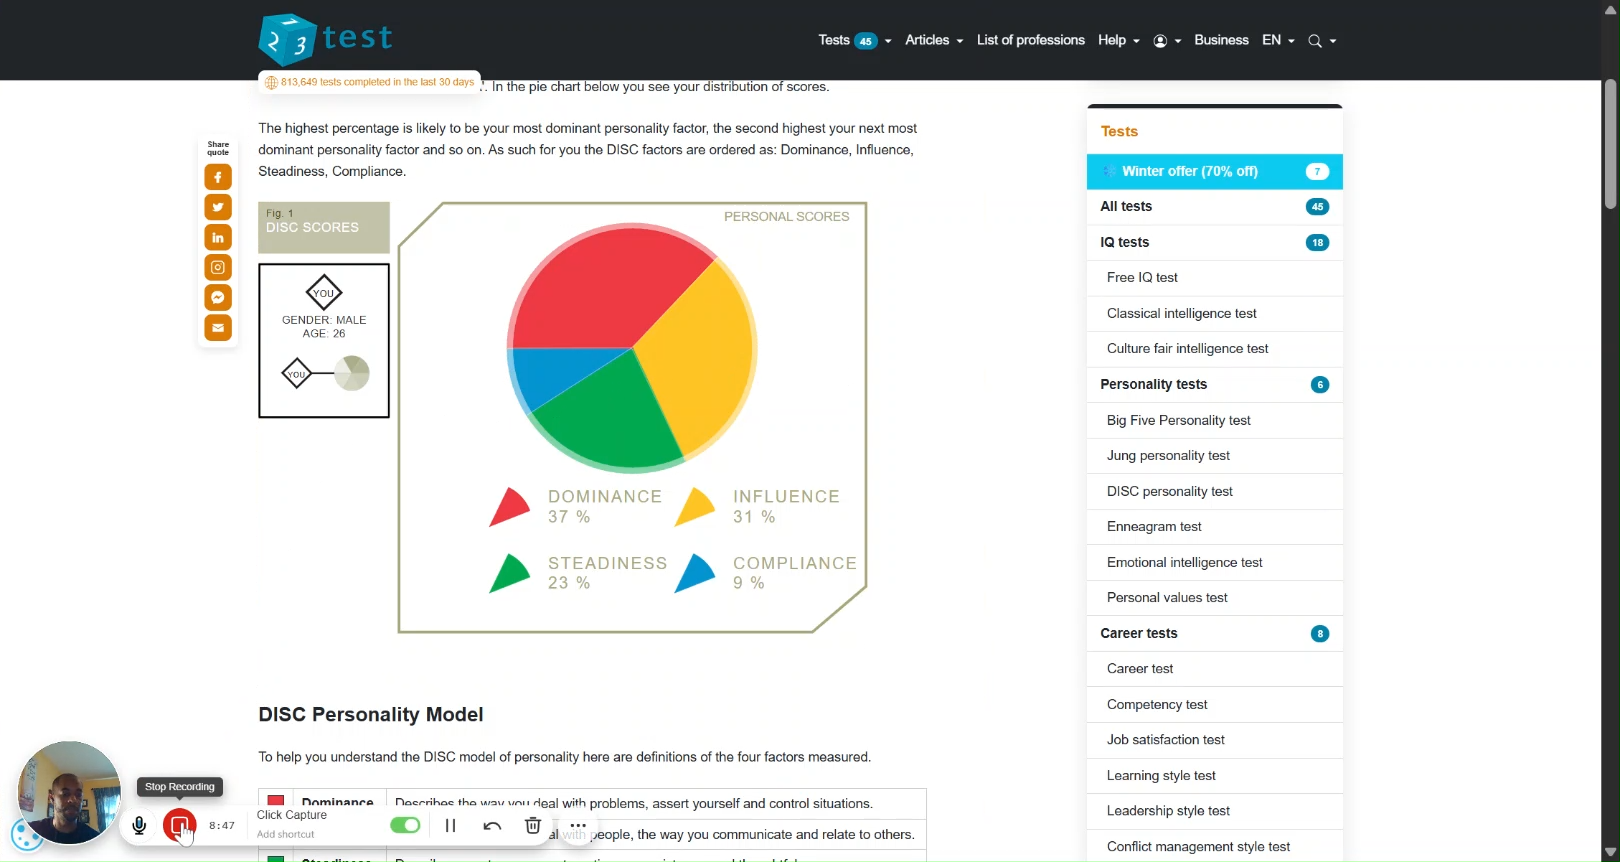Go to List of professions
Viewport: 1620px width, 862px height.
[1030, 40]
